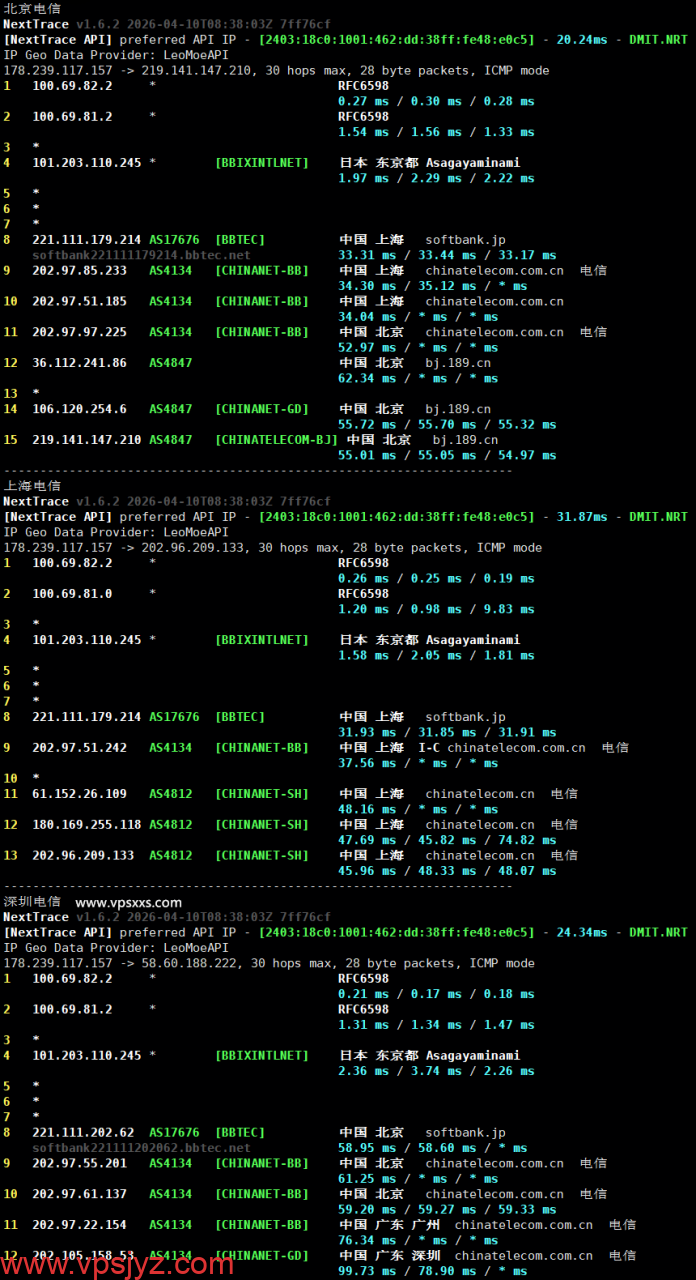The width and height of the screenshot is (696, 1280).
Task: Select latency 47.69 ms / 45.82 ms / 74.82 ms
Action: pos(447,840)
